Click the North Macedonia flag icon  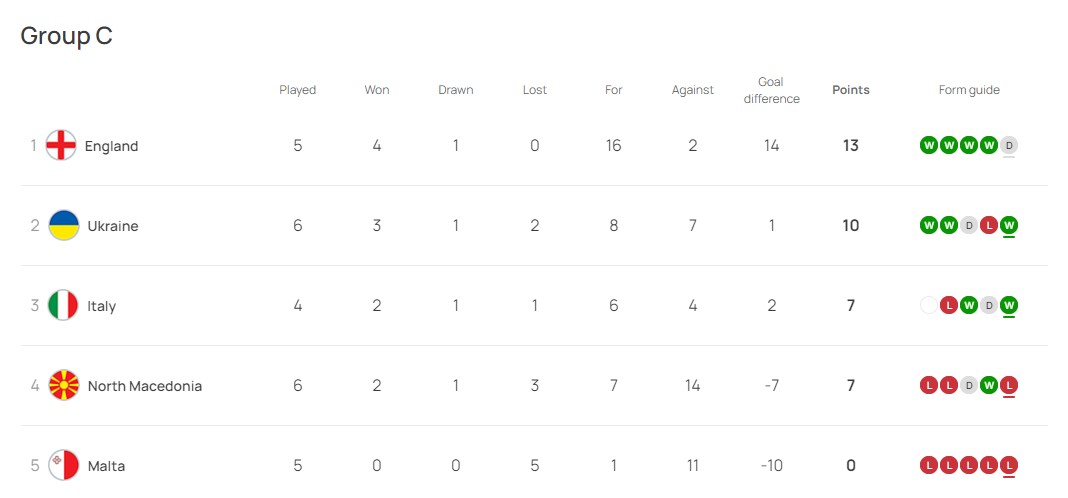pyautogui.click(x=64, y=386)
